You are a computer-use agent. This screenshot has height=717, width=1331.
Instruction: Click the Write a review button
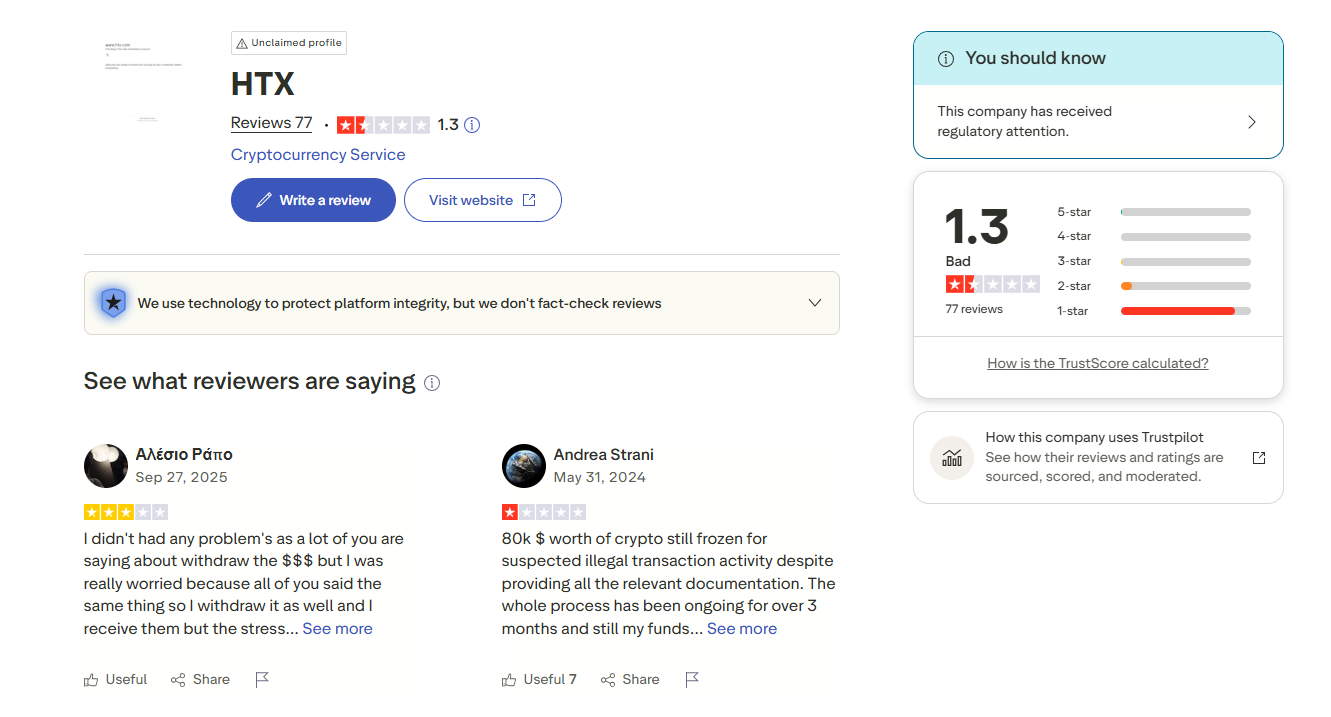[313, 200]
